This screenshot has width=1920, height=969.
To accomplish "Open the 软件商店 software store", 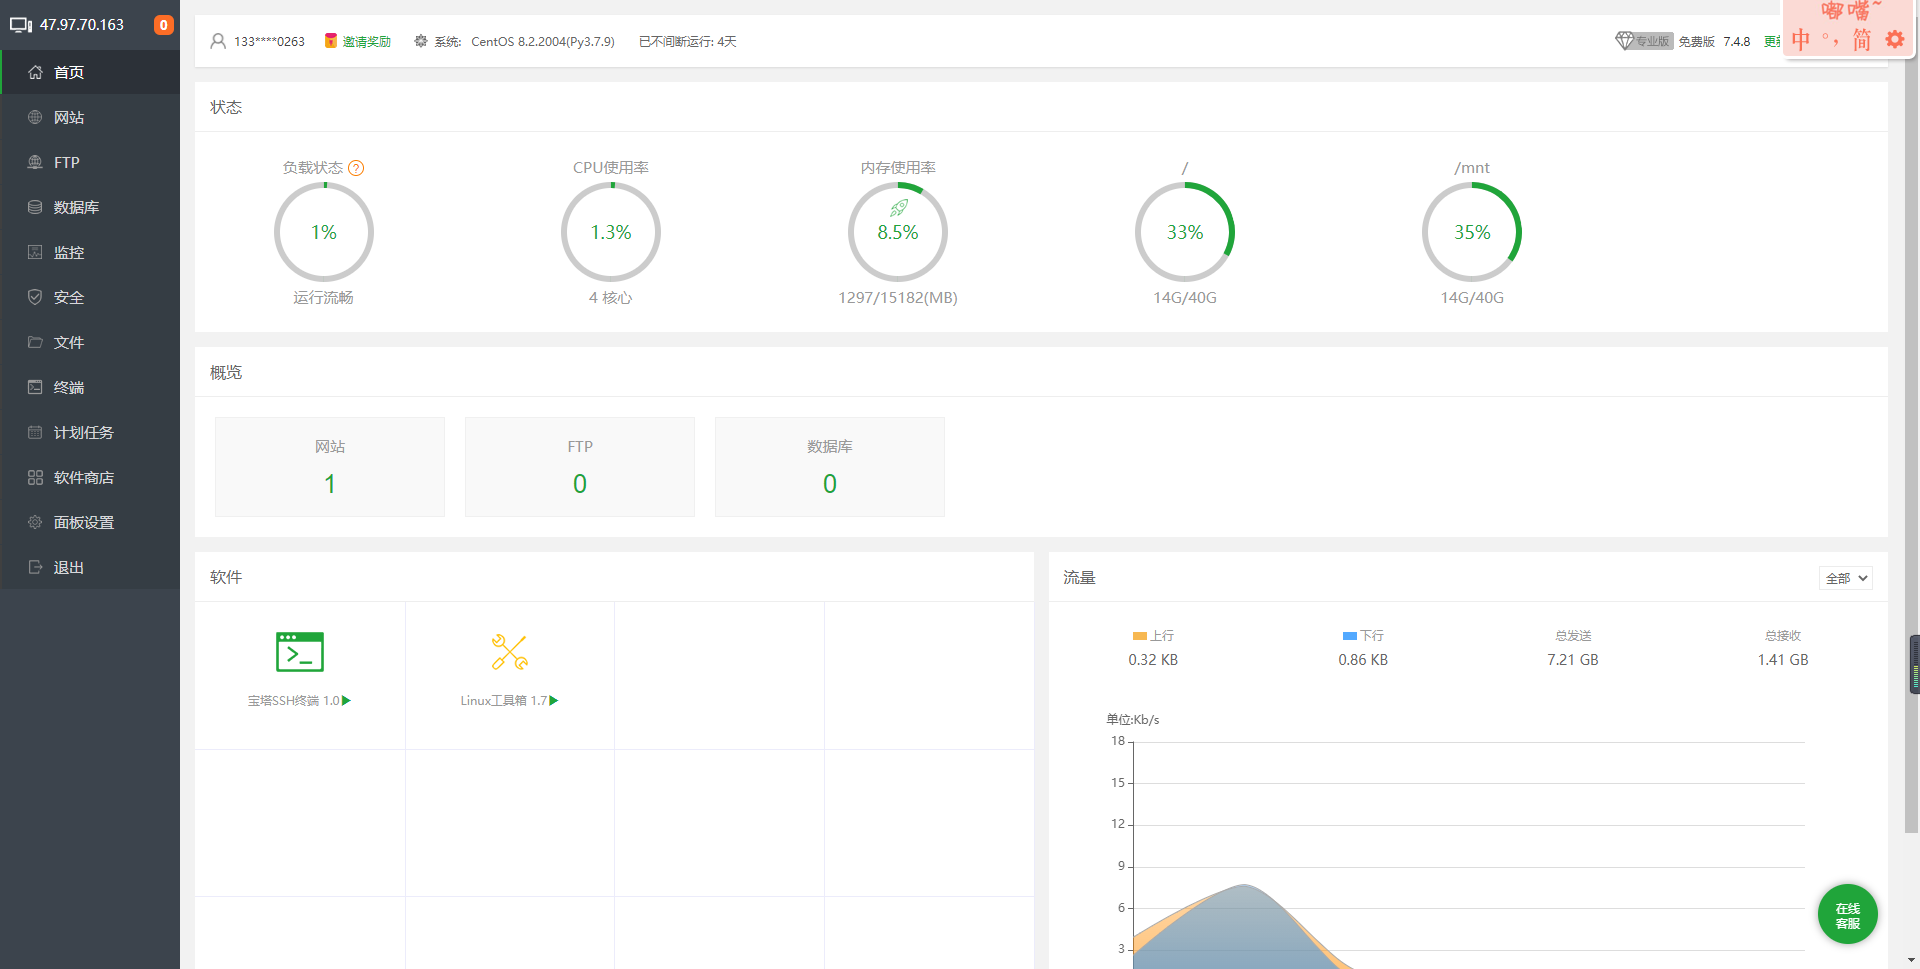I will click(90, 477).
